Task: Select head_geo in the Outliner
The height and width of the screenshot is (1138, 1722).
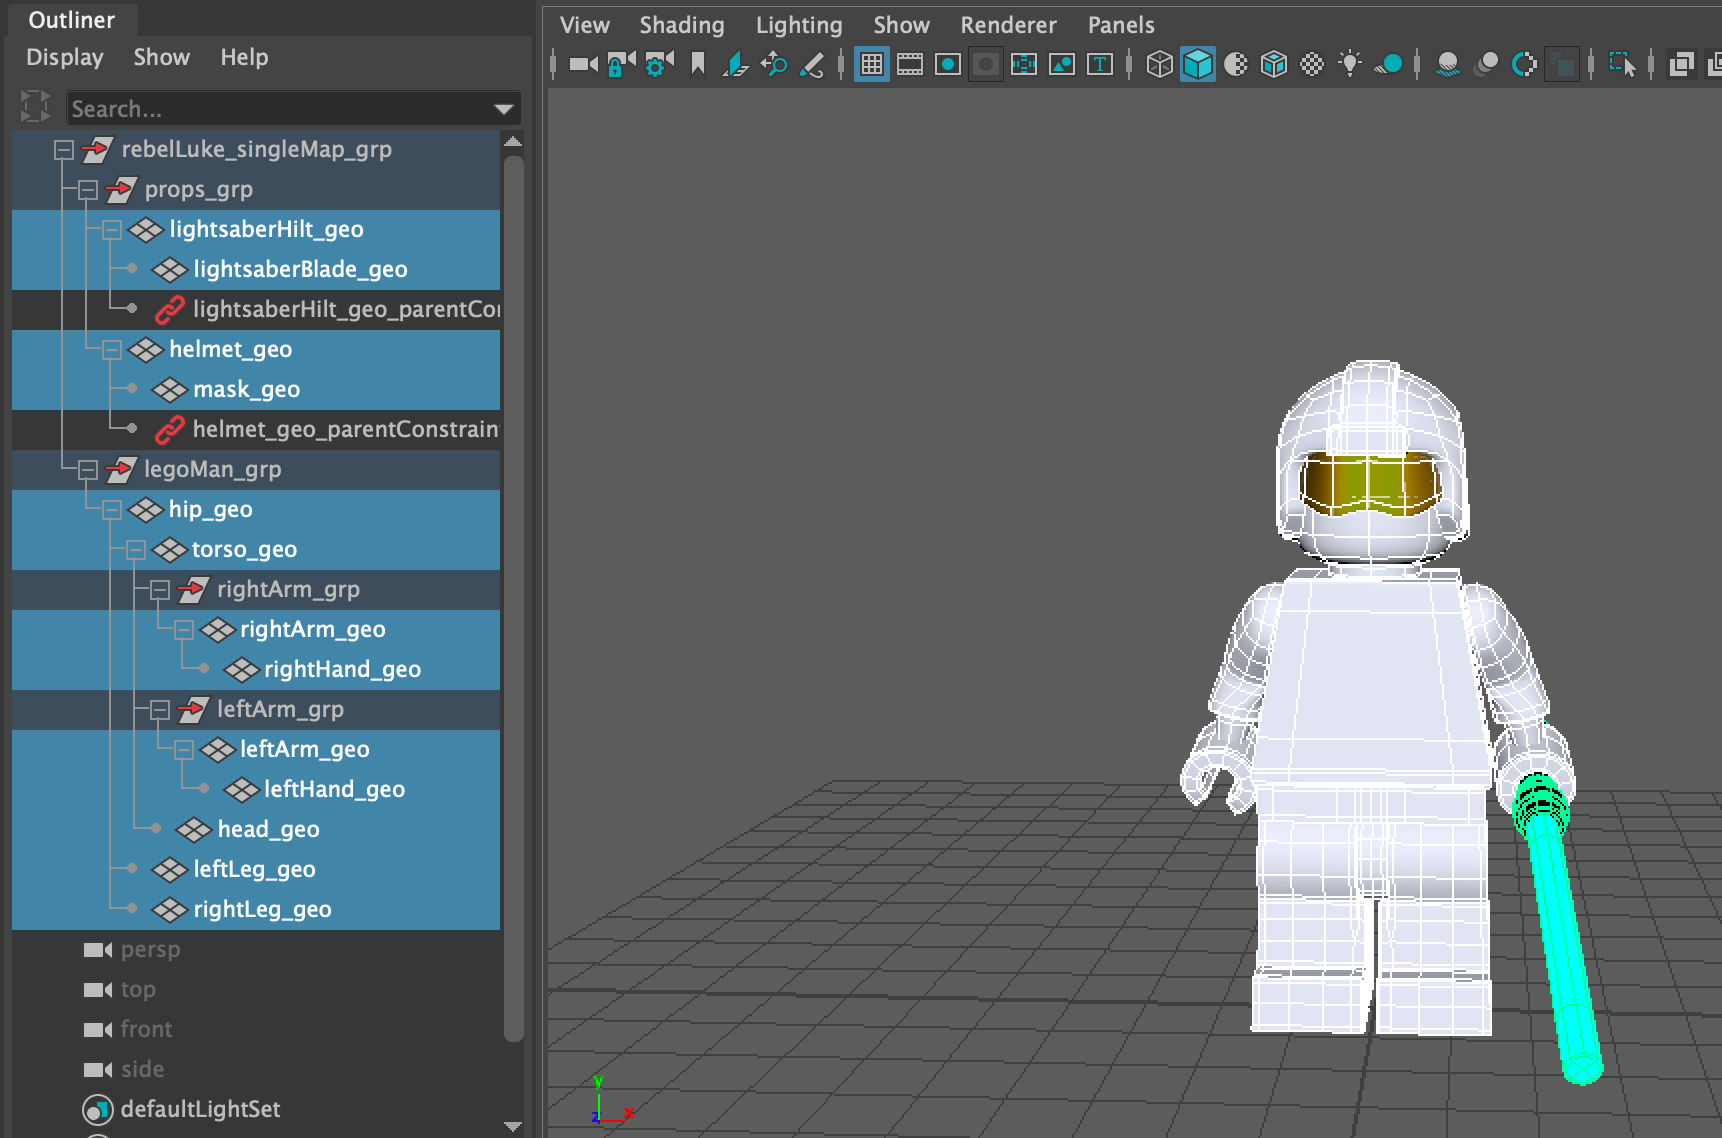Action: [256, 830]
